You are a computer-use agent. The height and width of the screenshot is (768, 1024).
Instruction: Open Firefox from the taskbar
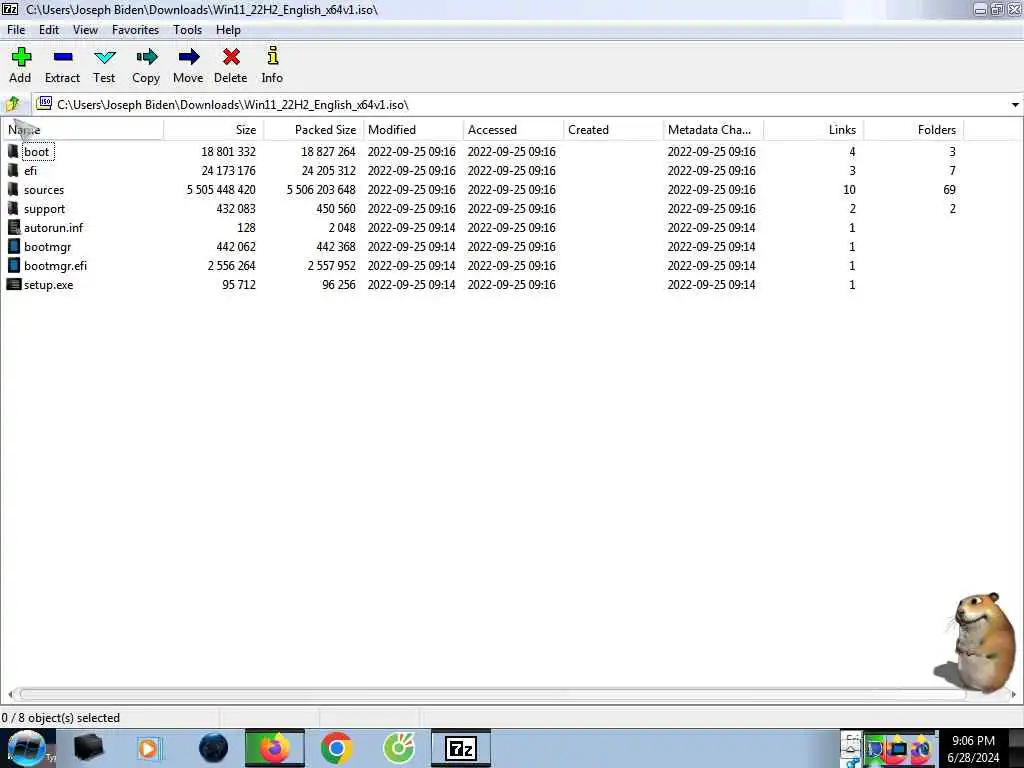pyautogui.click(x=275, y=748)
